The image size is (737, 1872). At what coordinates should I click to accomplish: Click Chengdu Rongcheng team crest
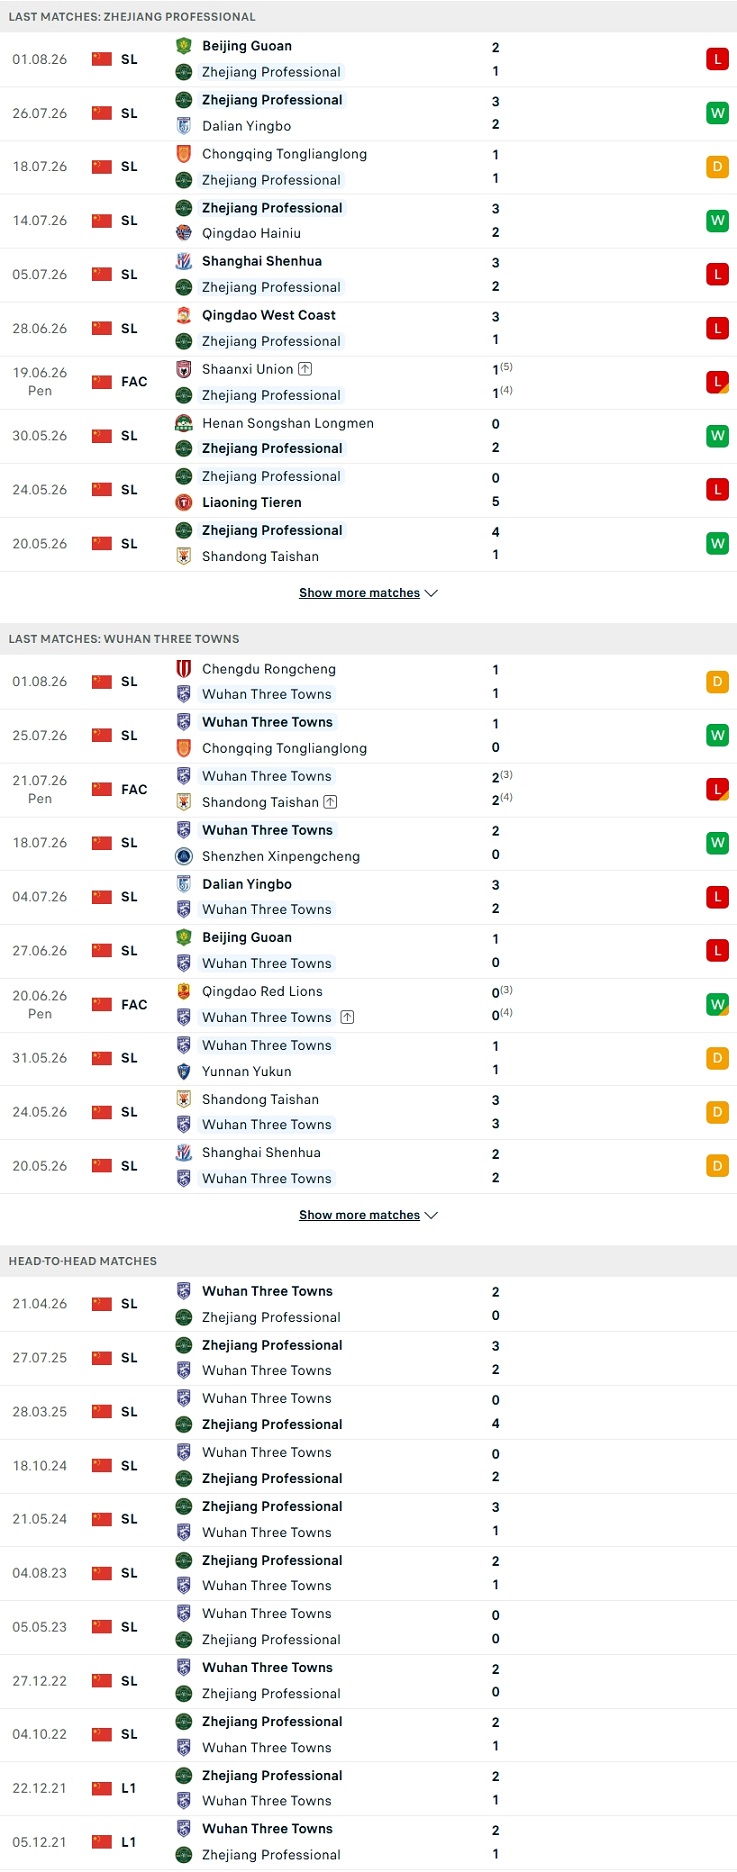[184, 669]
